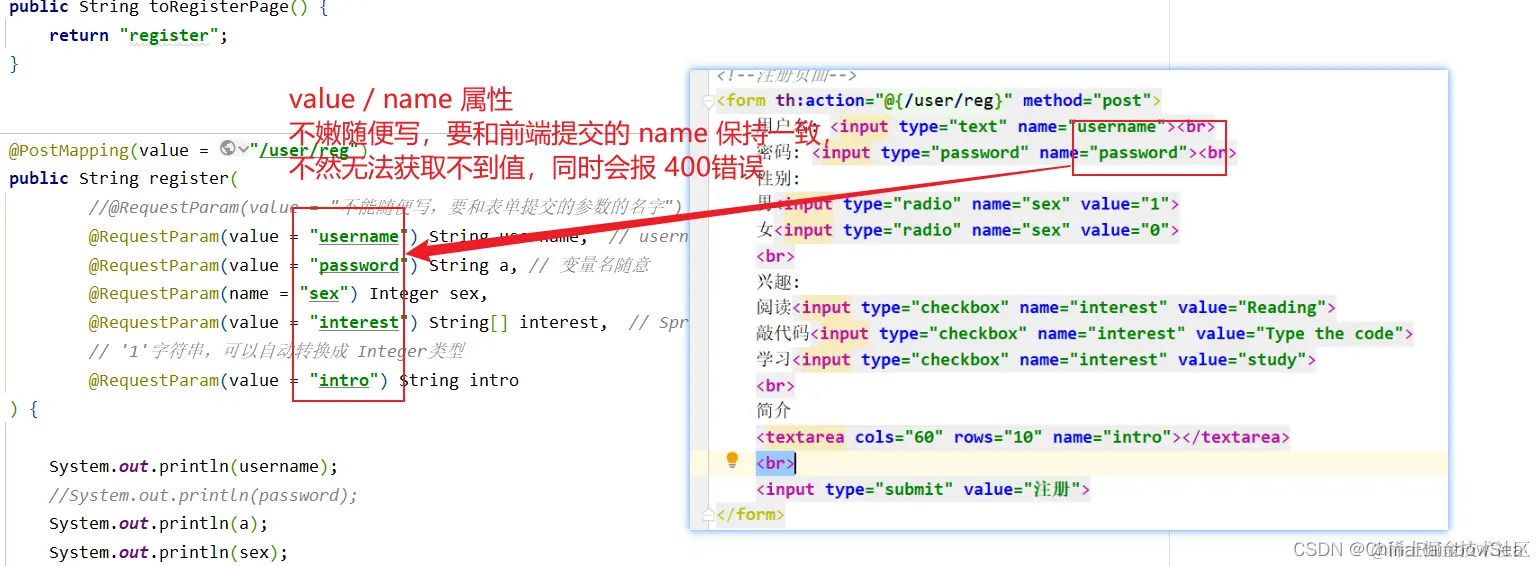Click the fold marker at the closing </form> tag
The width and height of the screenshot is (1537, 566).
pyautogui.click(x=709, y=515)
